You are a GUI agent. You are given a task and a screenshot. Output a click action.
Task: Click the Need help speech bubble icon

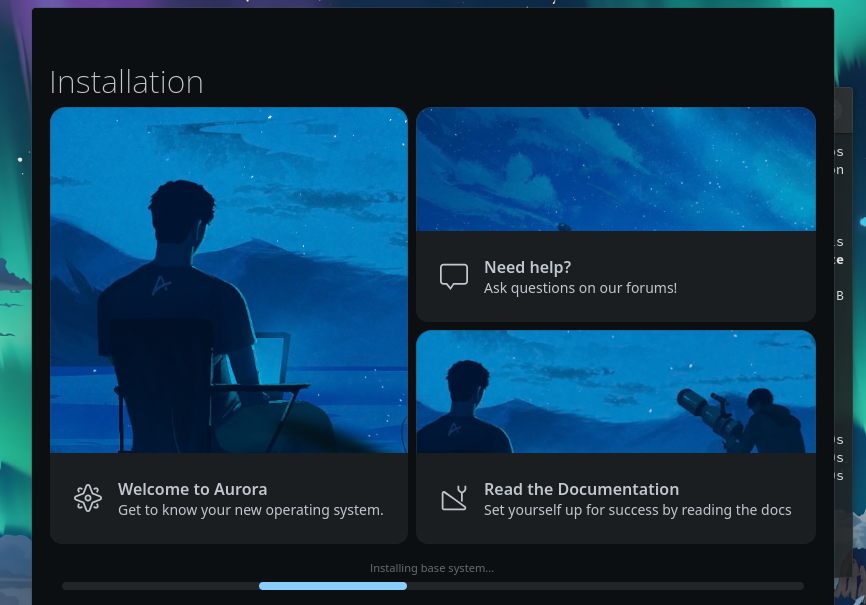pyautogui.click(x=454, y=276)
